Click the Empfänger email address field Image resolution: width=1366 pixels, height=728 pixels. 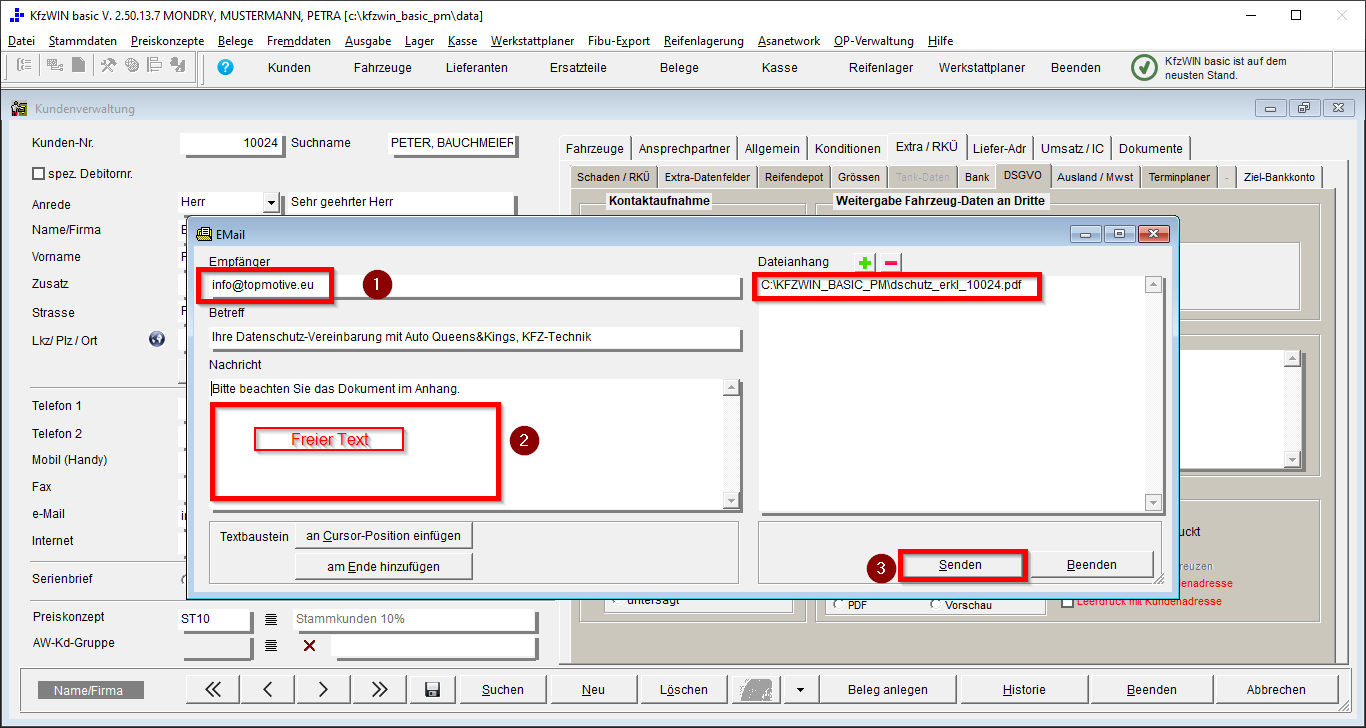point(475,286)
